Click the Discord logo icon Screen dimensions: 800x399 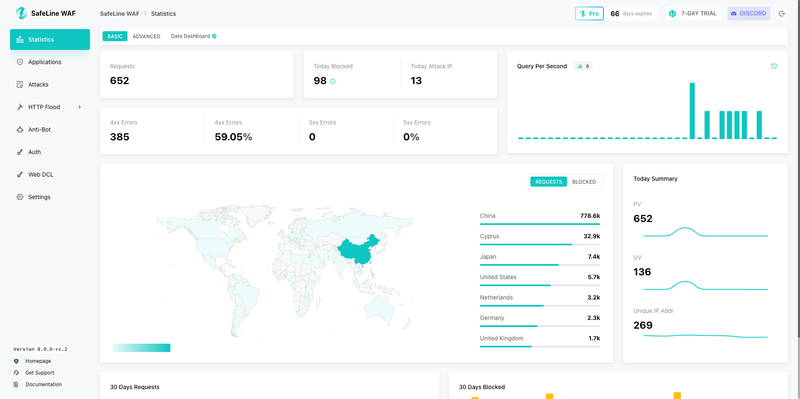pyautogui.click(x=734, y=14)
